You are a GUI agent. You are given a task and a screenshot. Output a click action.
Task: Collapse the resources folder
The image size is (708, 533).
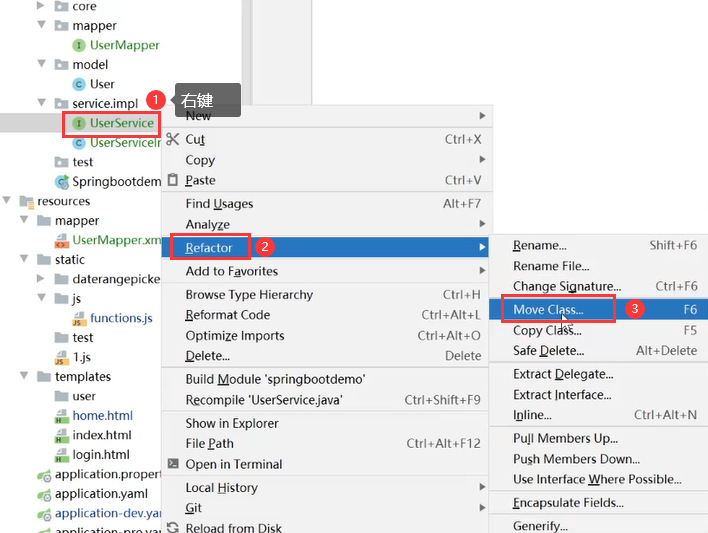(x=7, y=200)
